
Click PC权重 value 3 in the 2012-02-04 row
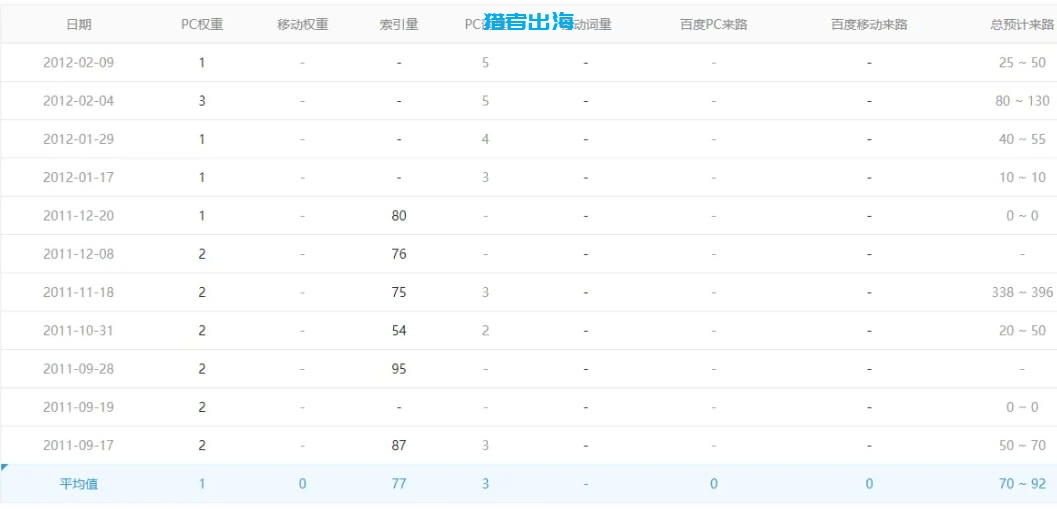(x=202, y=101)
